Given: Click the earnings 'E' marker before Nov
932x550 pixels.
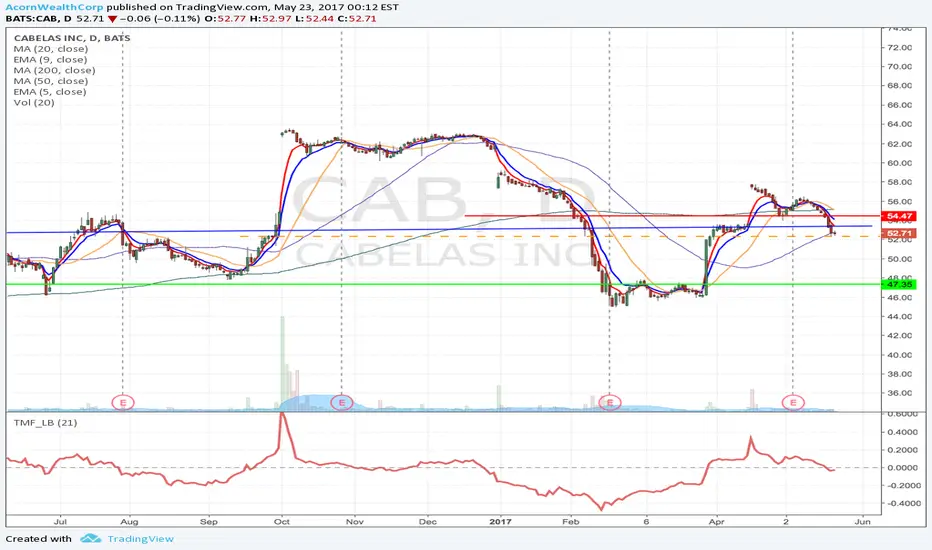Looking at the screenshot, I should (x=342, y=403).
